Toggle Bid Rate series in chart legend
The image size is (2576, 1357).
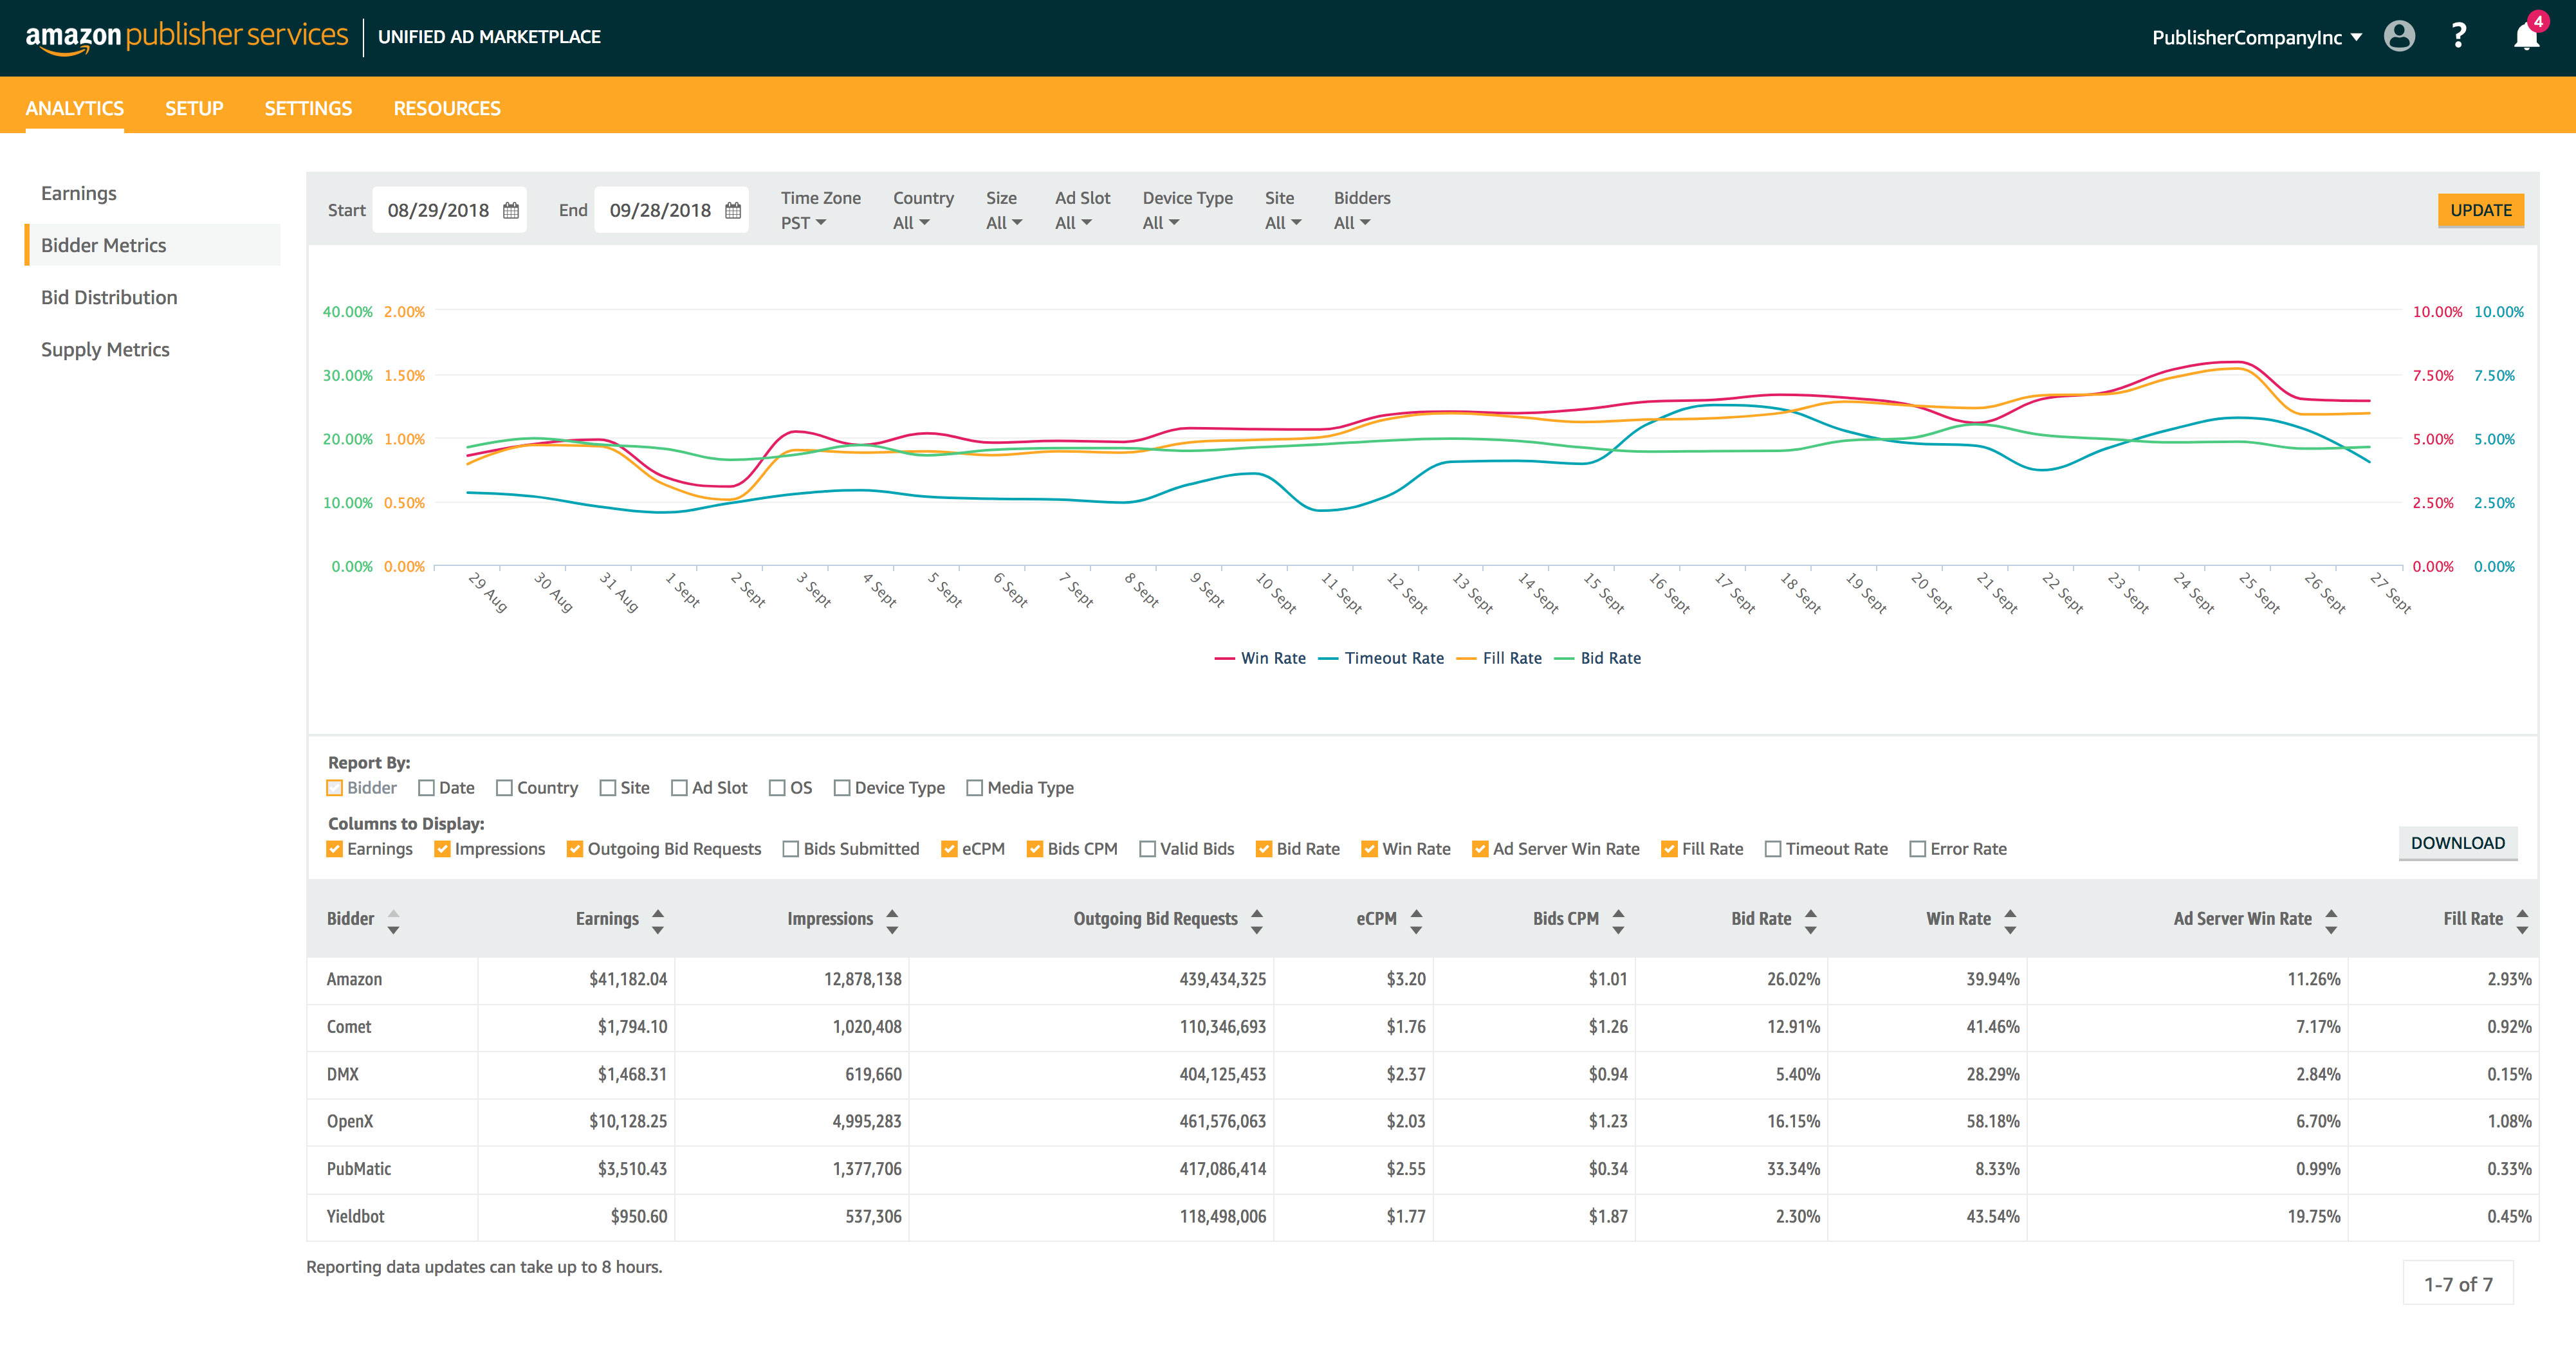click(1597, 658)
